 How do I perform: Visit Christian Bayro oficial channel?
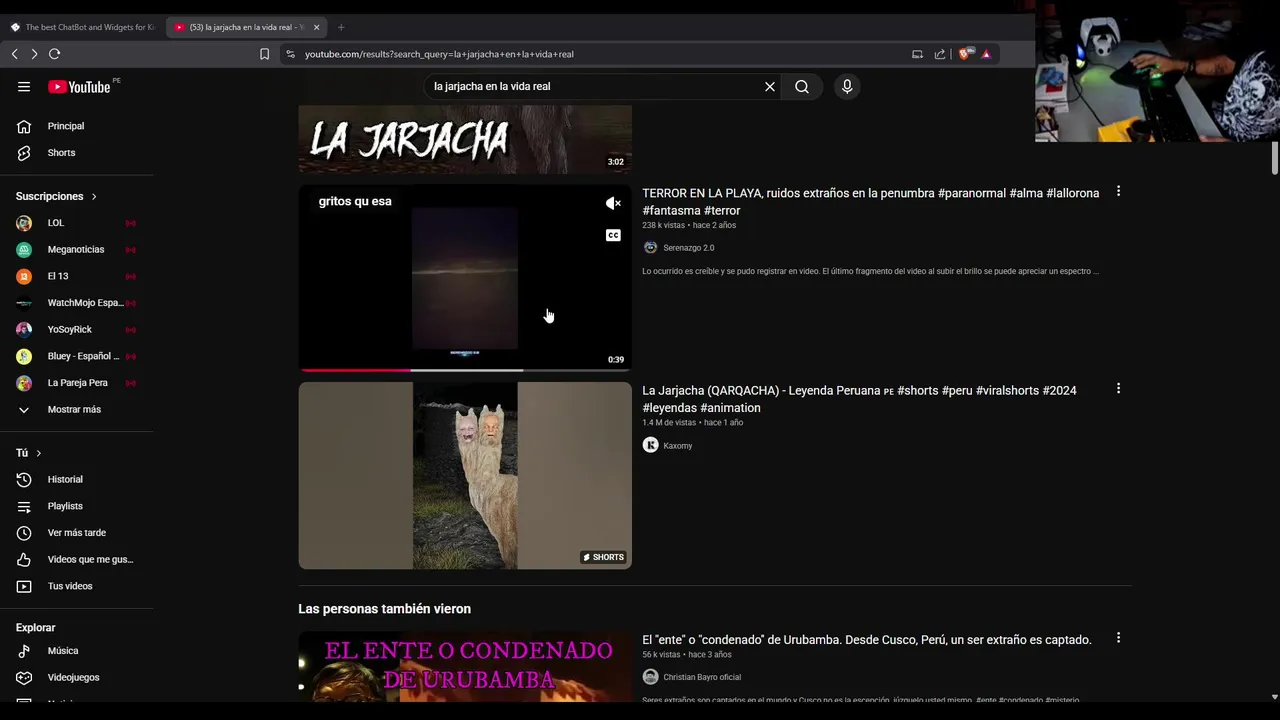tap(702, 677)
